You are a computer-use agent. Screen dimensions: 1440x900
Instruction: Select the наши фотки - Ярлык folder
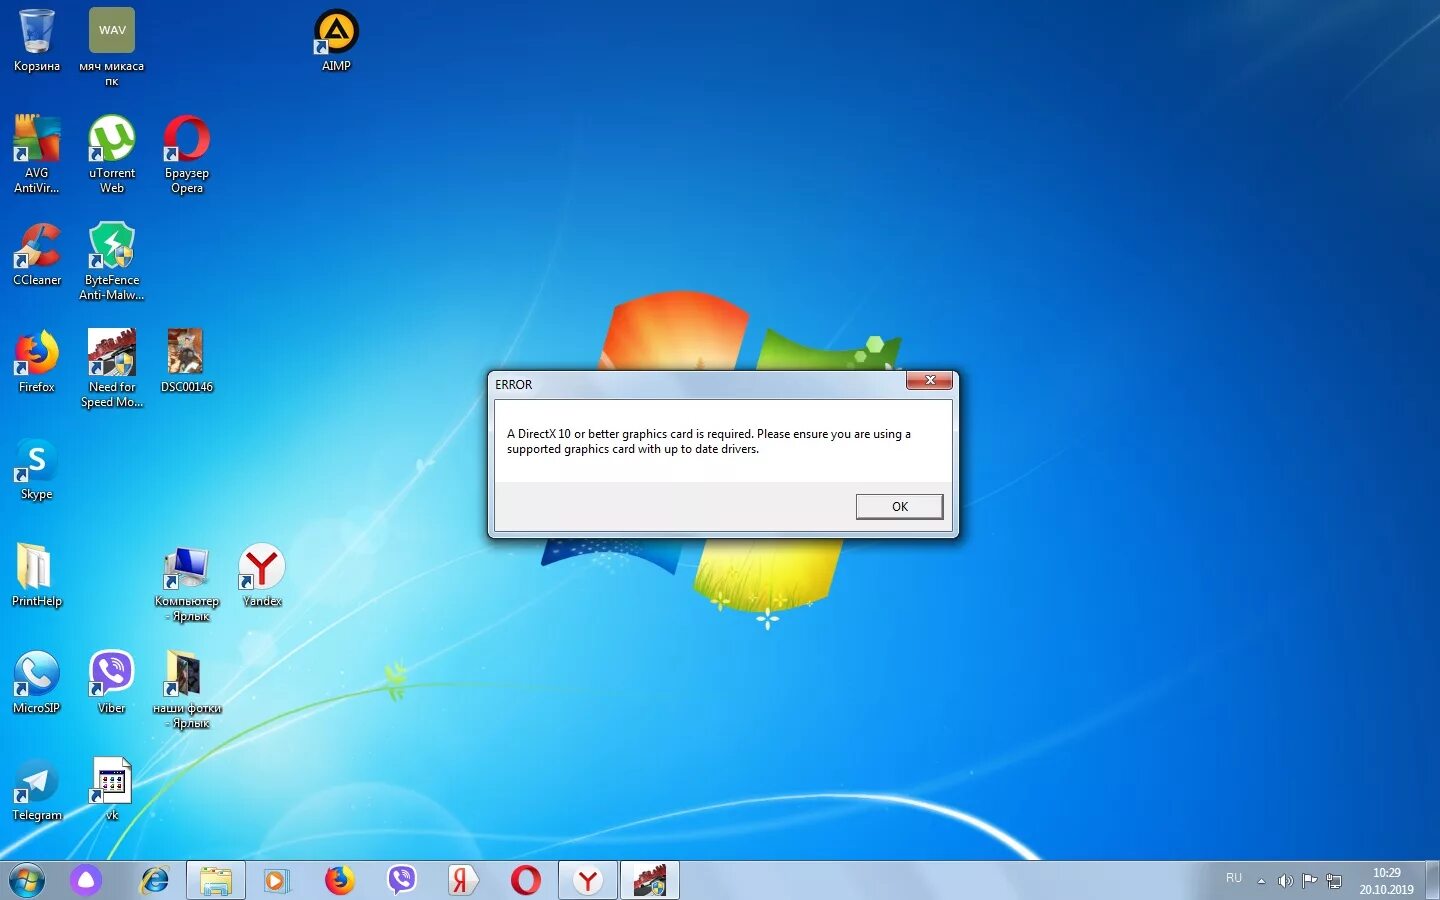187,690
